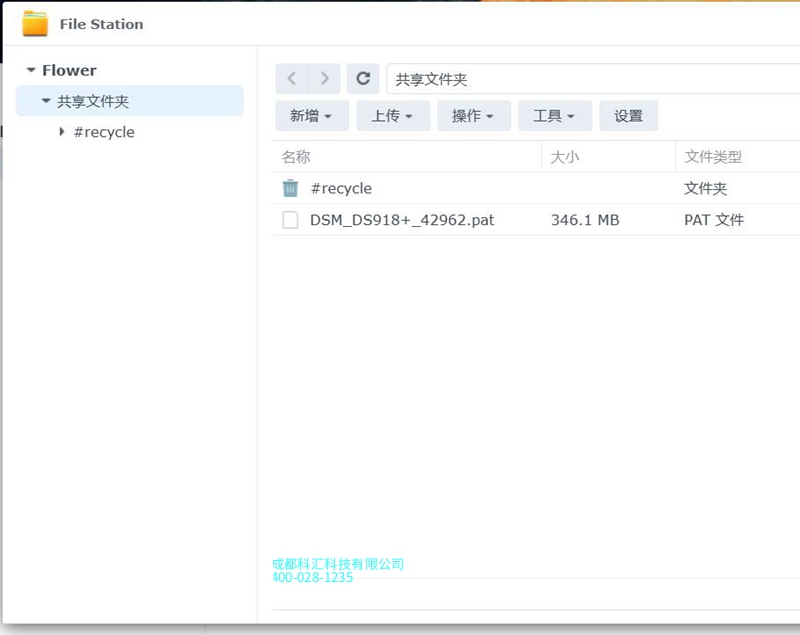Refresh the file list
This screenshot has width=800, height=635.
(363, 79)
